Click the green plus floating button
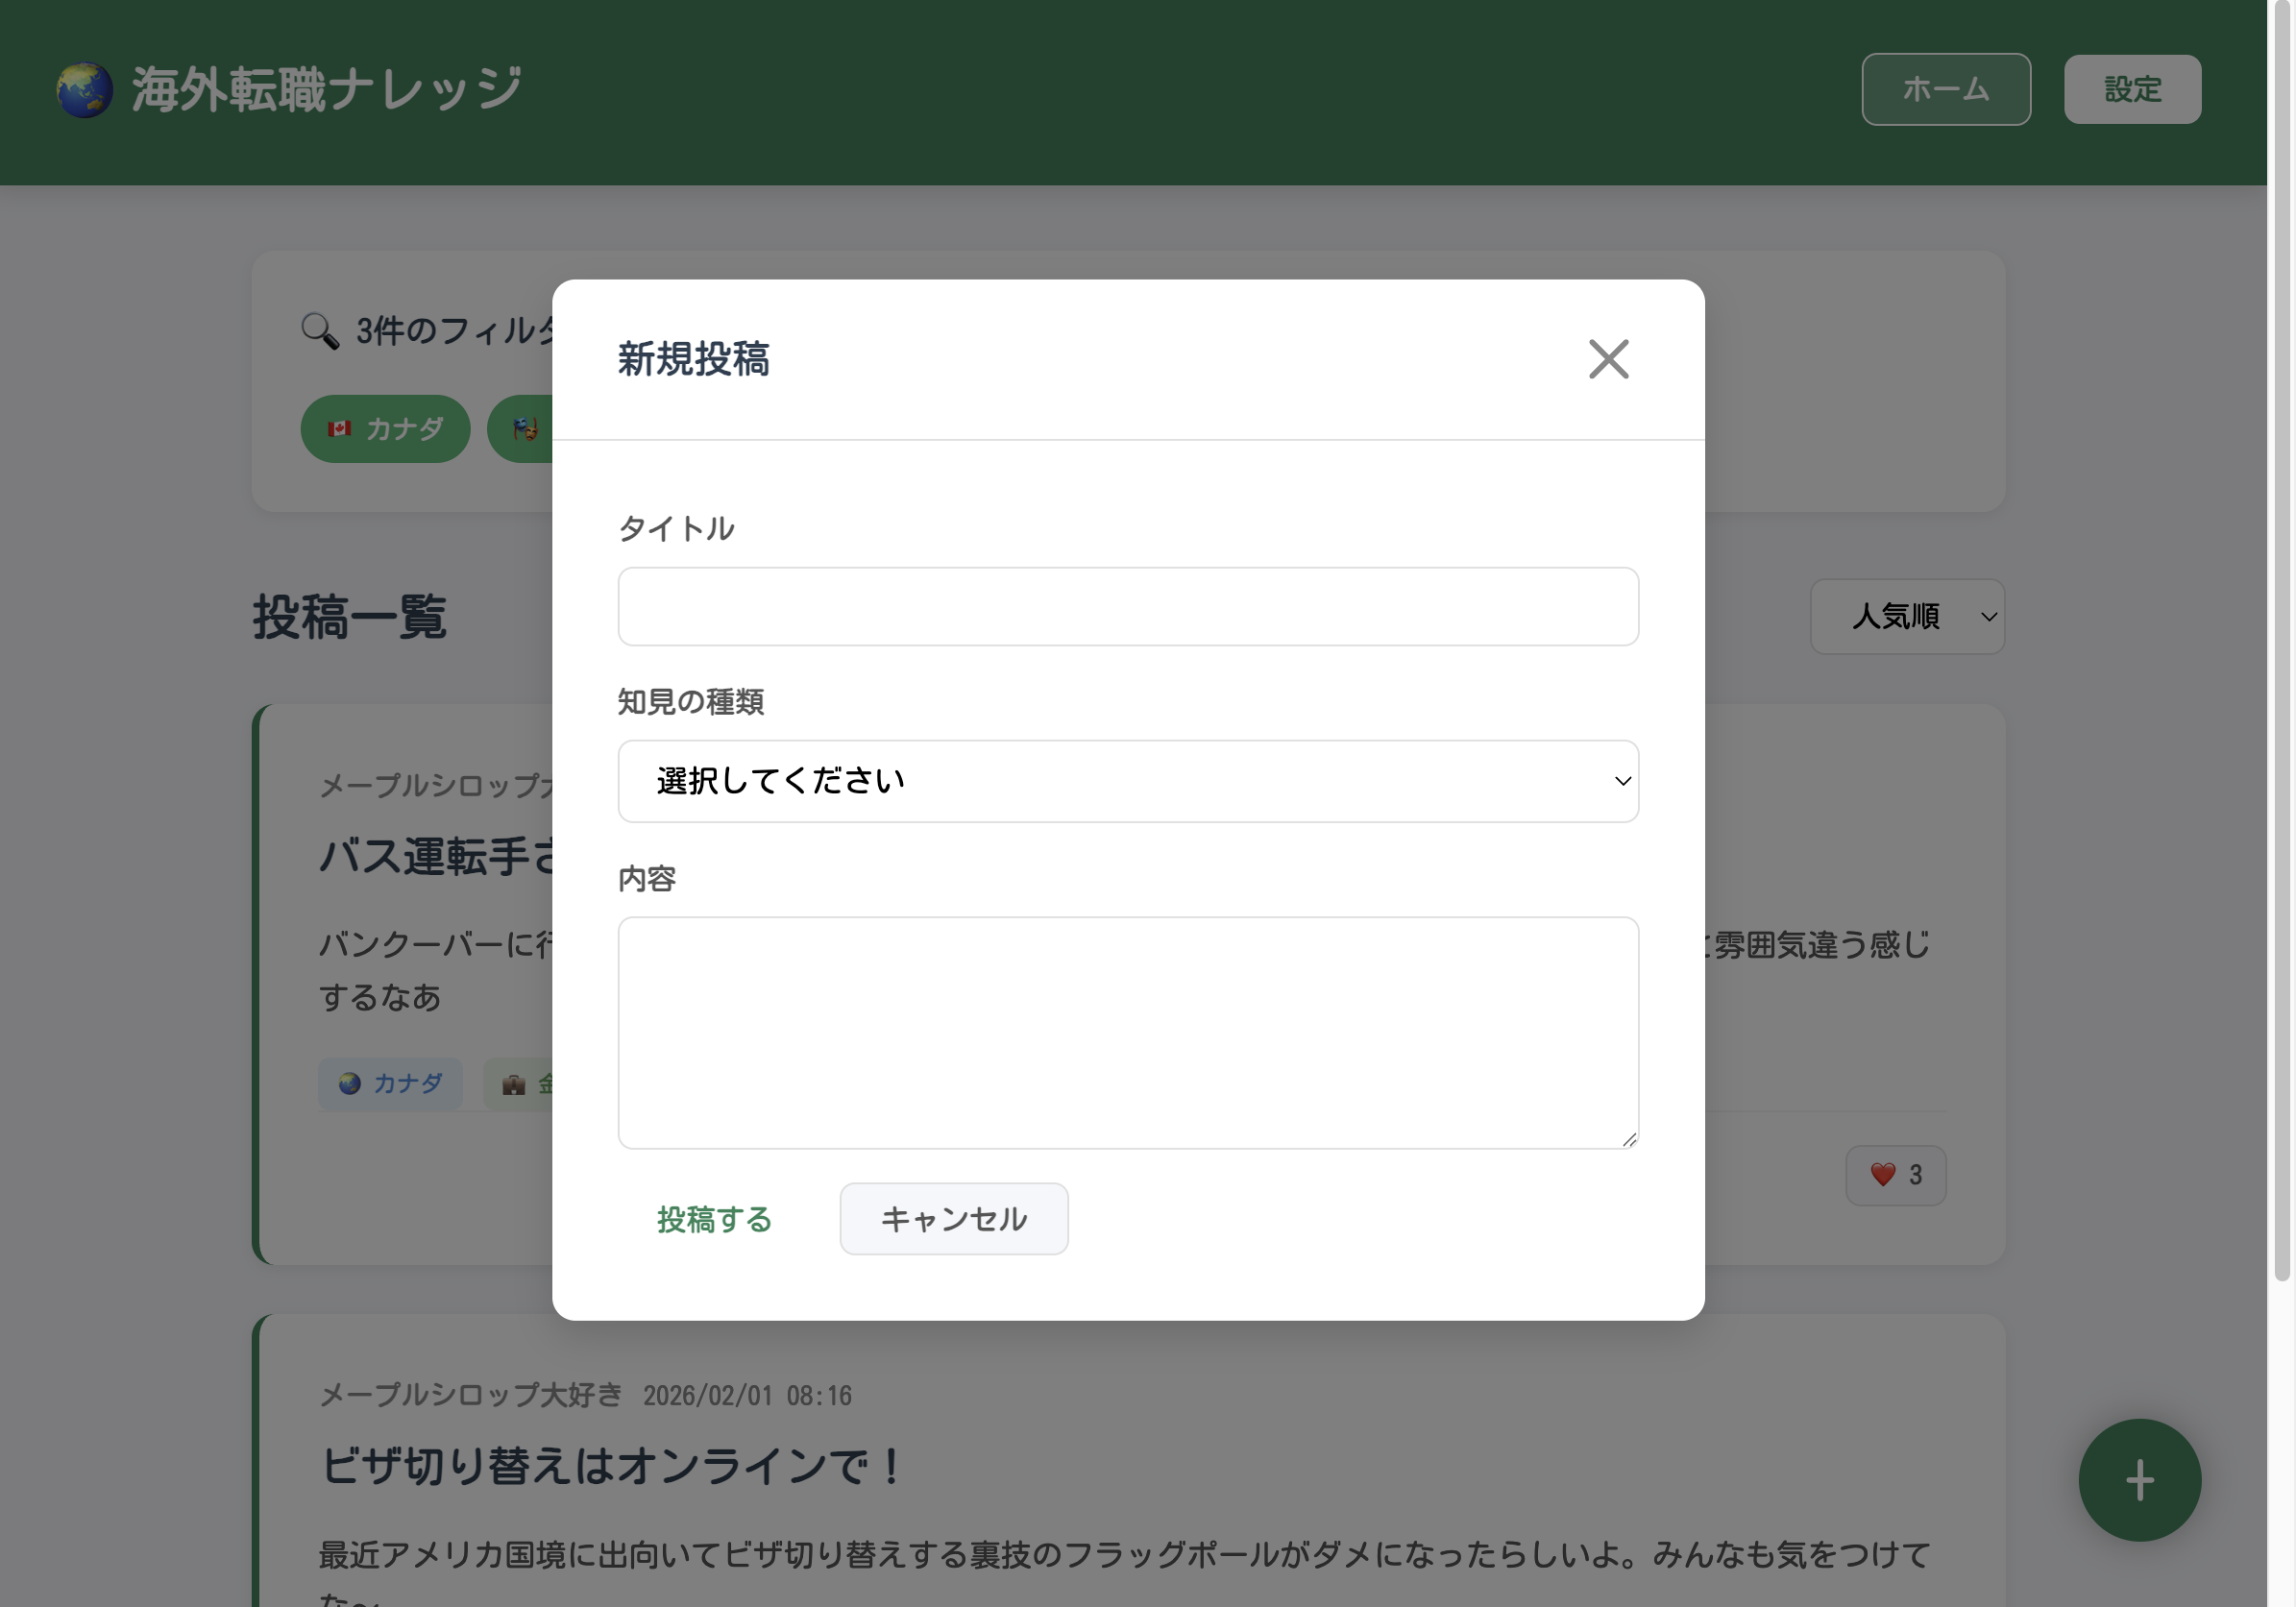The image size is (2296, 1607). pos(2139,1479)
